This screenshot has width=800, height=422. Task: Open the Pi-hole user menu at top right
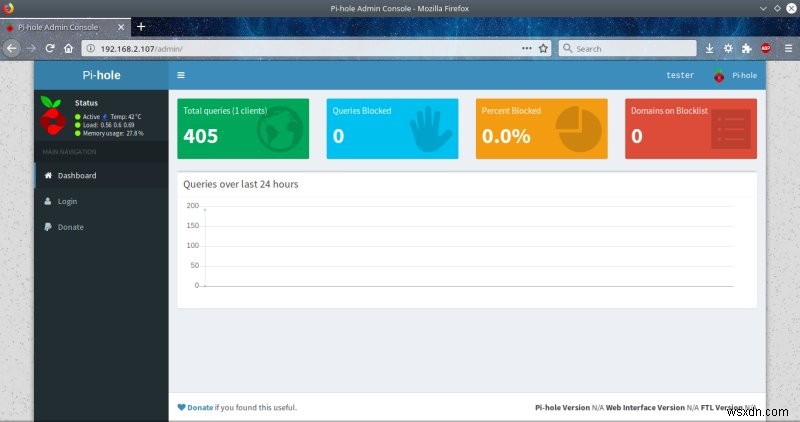click(x=735, y=76)
